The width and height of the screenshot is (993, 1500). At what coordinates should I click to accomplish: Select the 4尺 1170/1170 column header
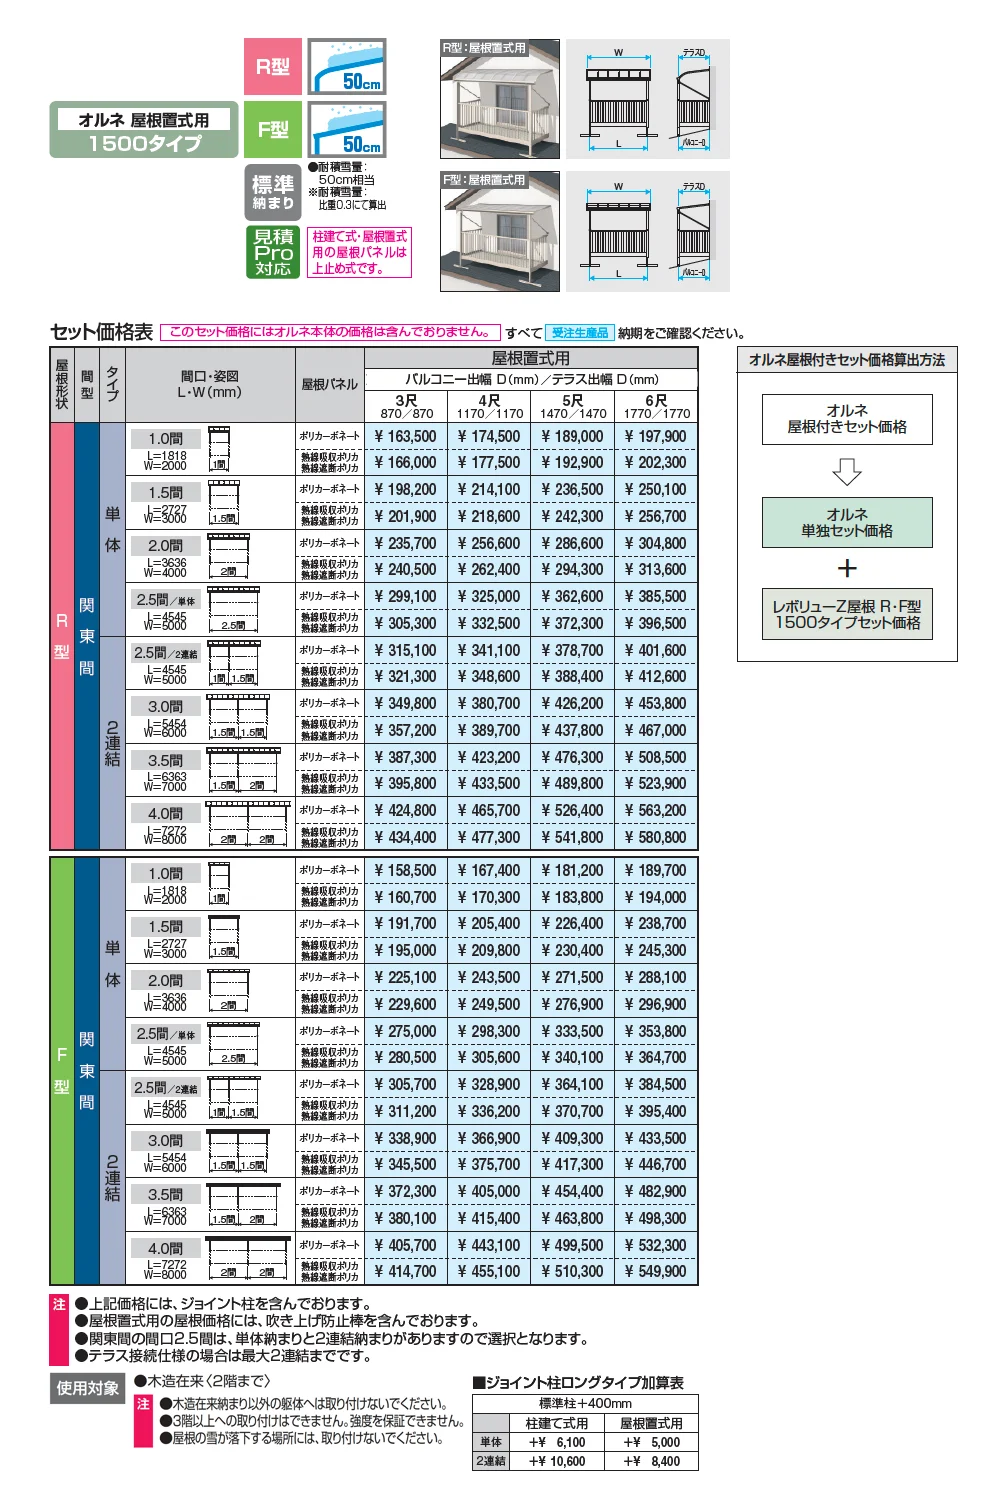tap(489, 406)
